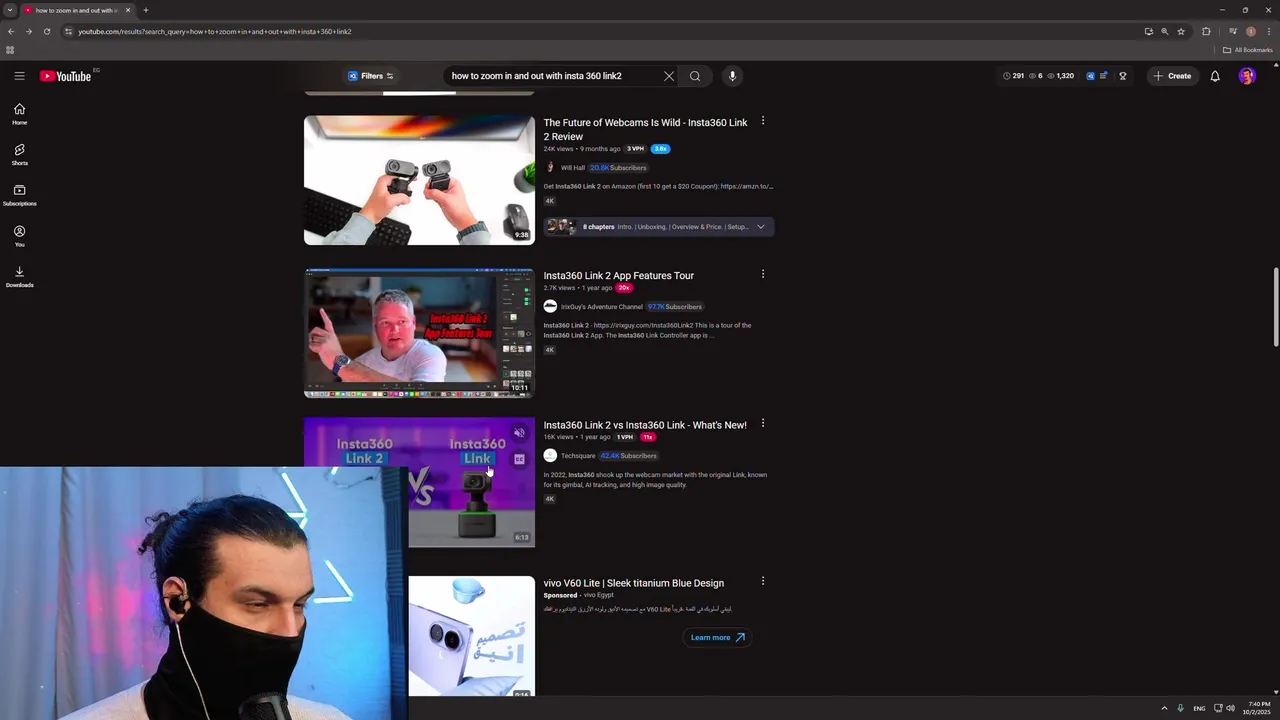Open the tab search dropdown chevron
Image resolution: width=1280 pixels, height=720 pixels.
pos(10,10)
